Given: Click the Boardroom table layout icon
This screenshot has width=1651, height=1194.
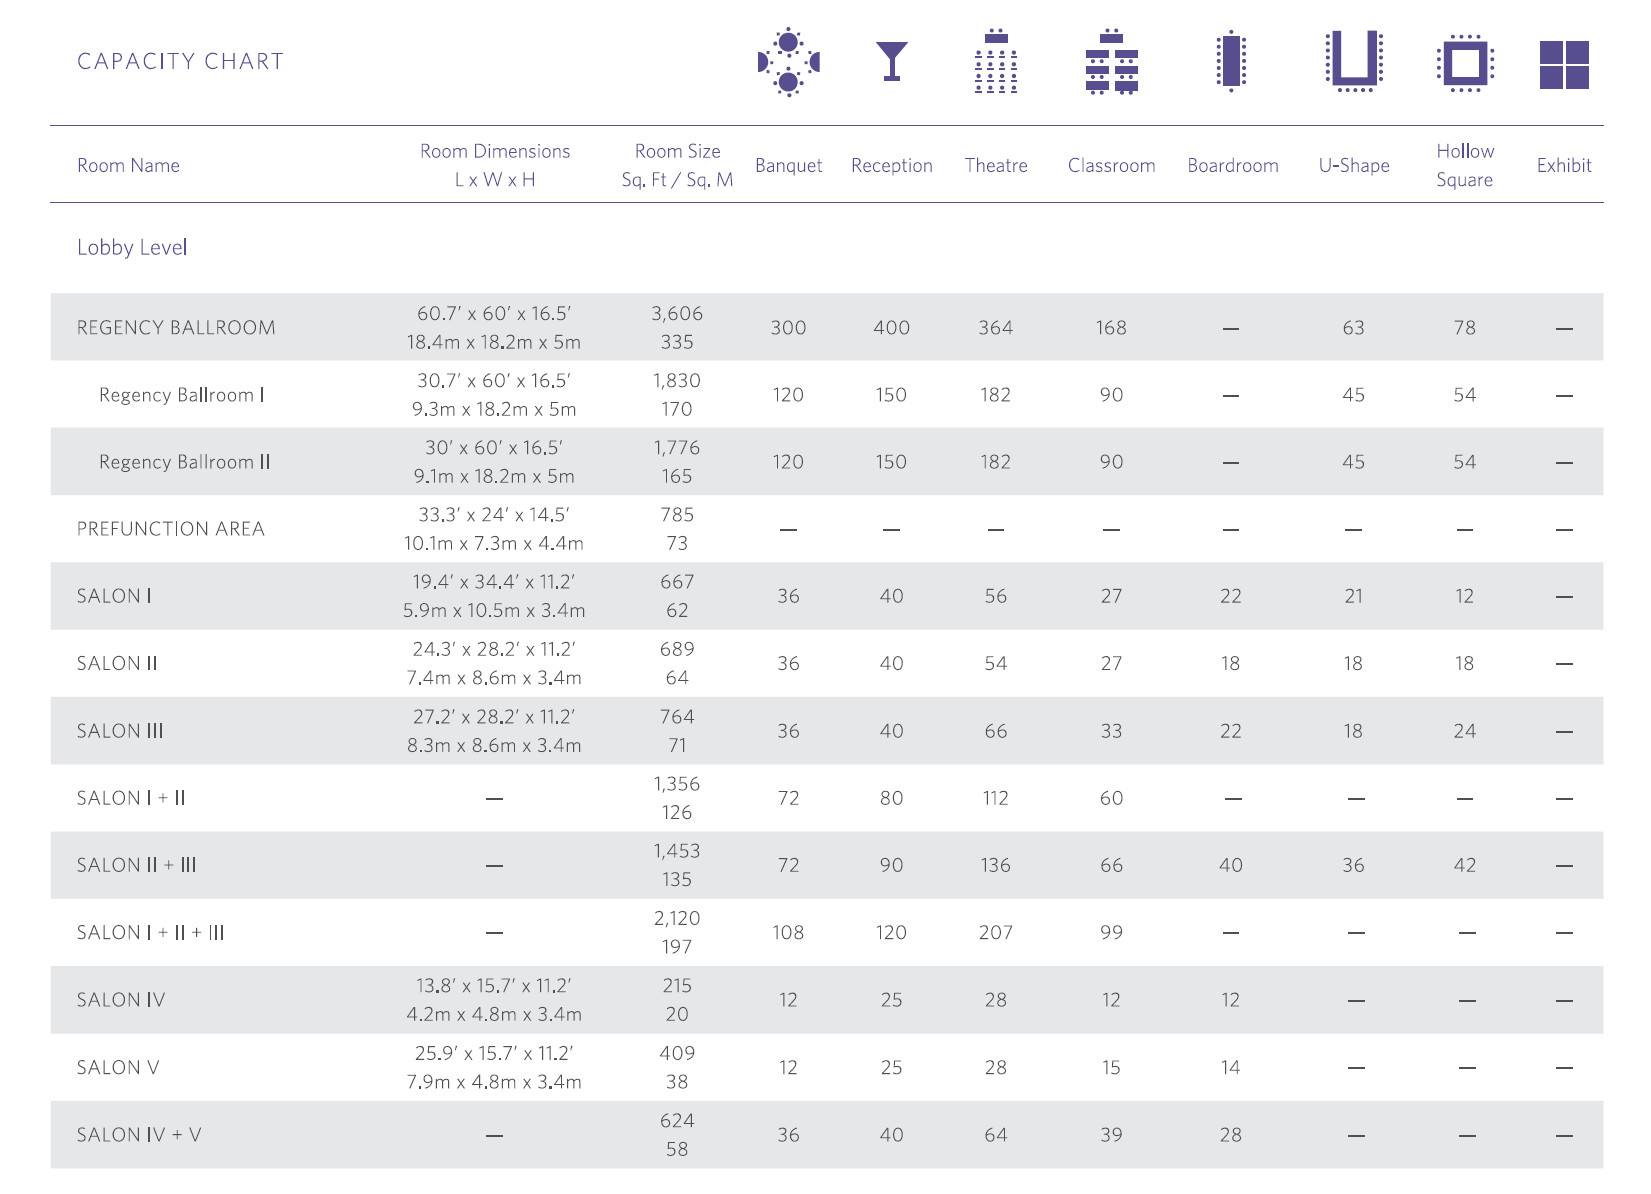Looking at the screenshot, I should [x=1231, y=62].
